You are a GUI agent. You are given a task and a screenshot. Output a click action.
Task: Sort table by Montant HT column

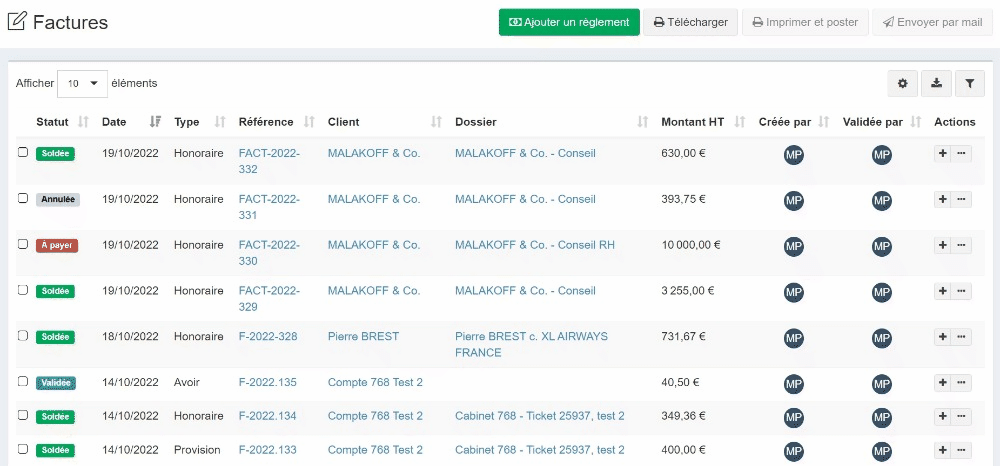point(703,122)
